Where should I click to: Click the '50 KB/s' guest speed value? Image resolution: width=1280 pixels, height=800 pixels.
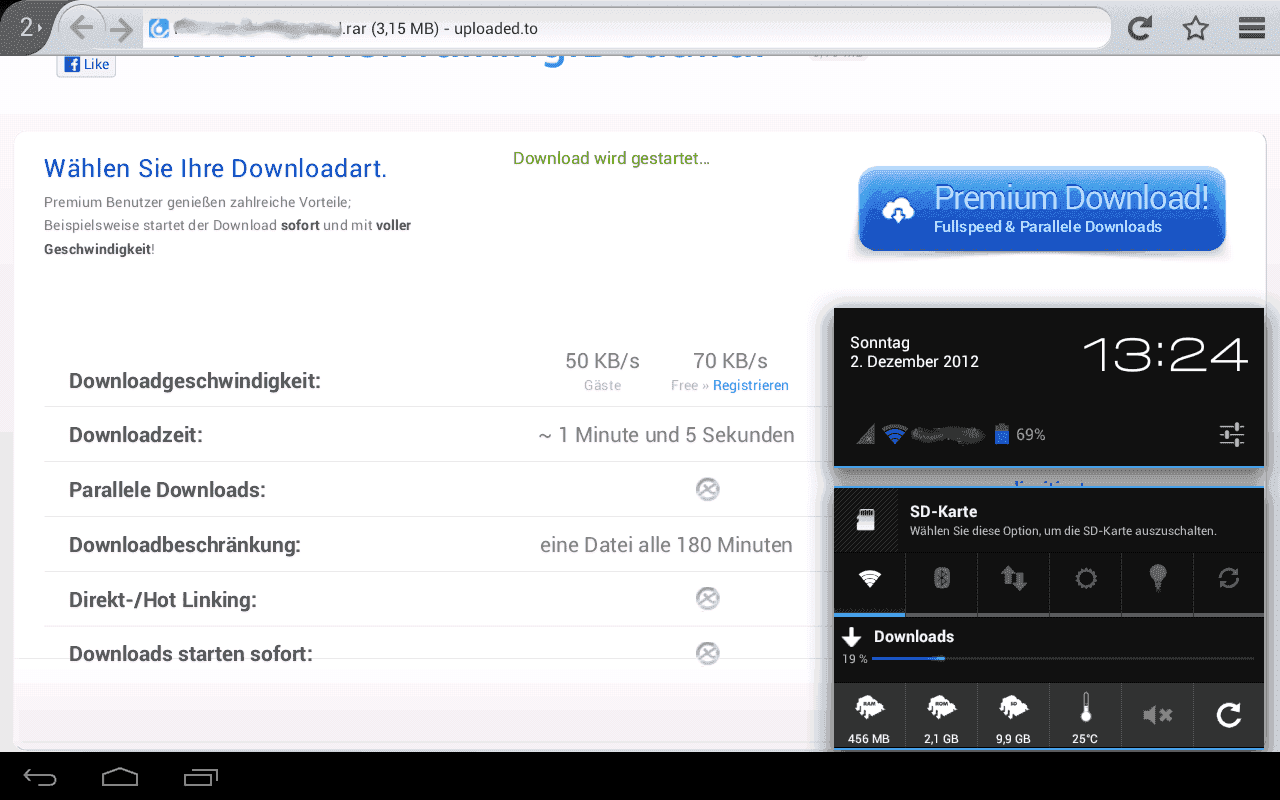click(602, 360)
